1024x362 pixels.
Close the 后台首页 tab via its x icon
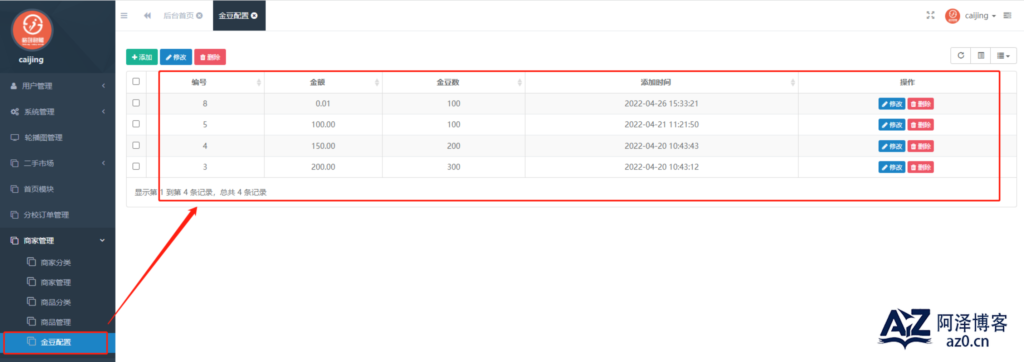(x=199, y=16)
